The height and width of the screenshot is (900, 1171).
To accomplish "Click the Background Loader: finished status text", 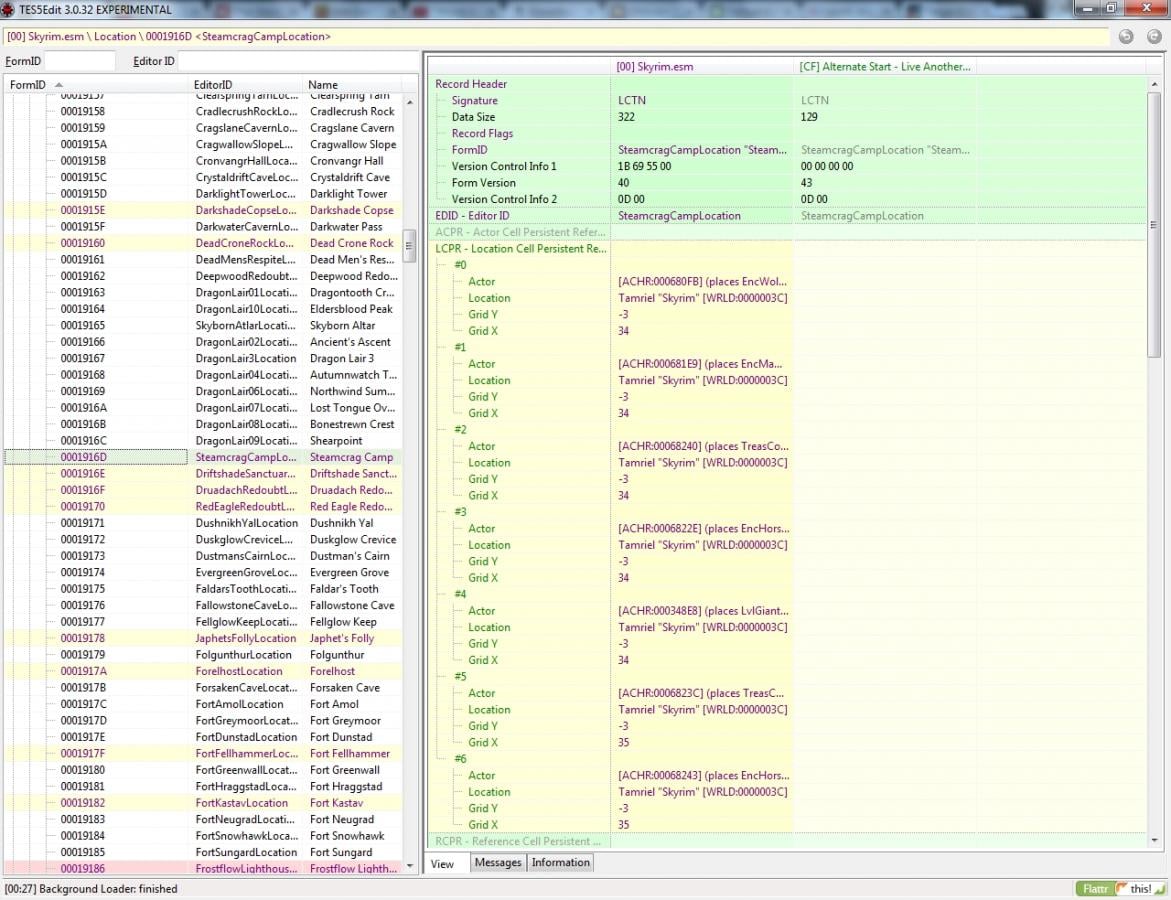I will tap(91, 889).
